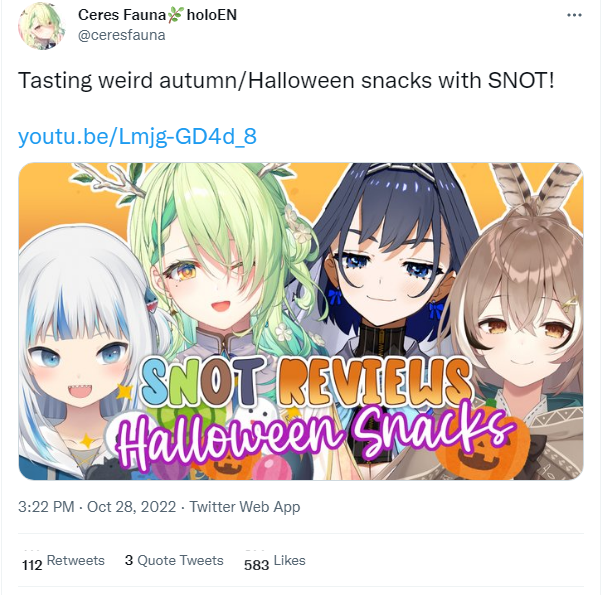Viewport: 603px width, 595px height.
Task: View the 3 Quote Tweets list
Action: 174,560
